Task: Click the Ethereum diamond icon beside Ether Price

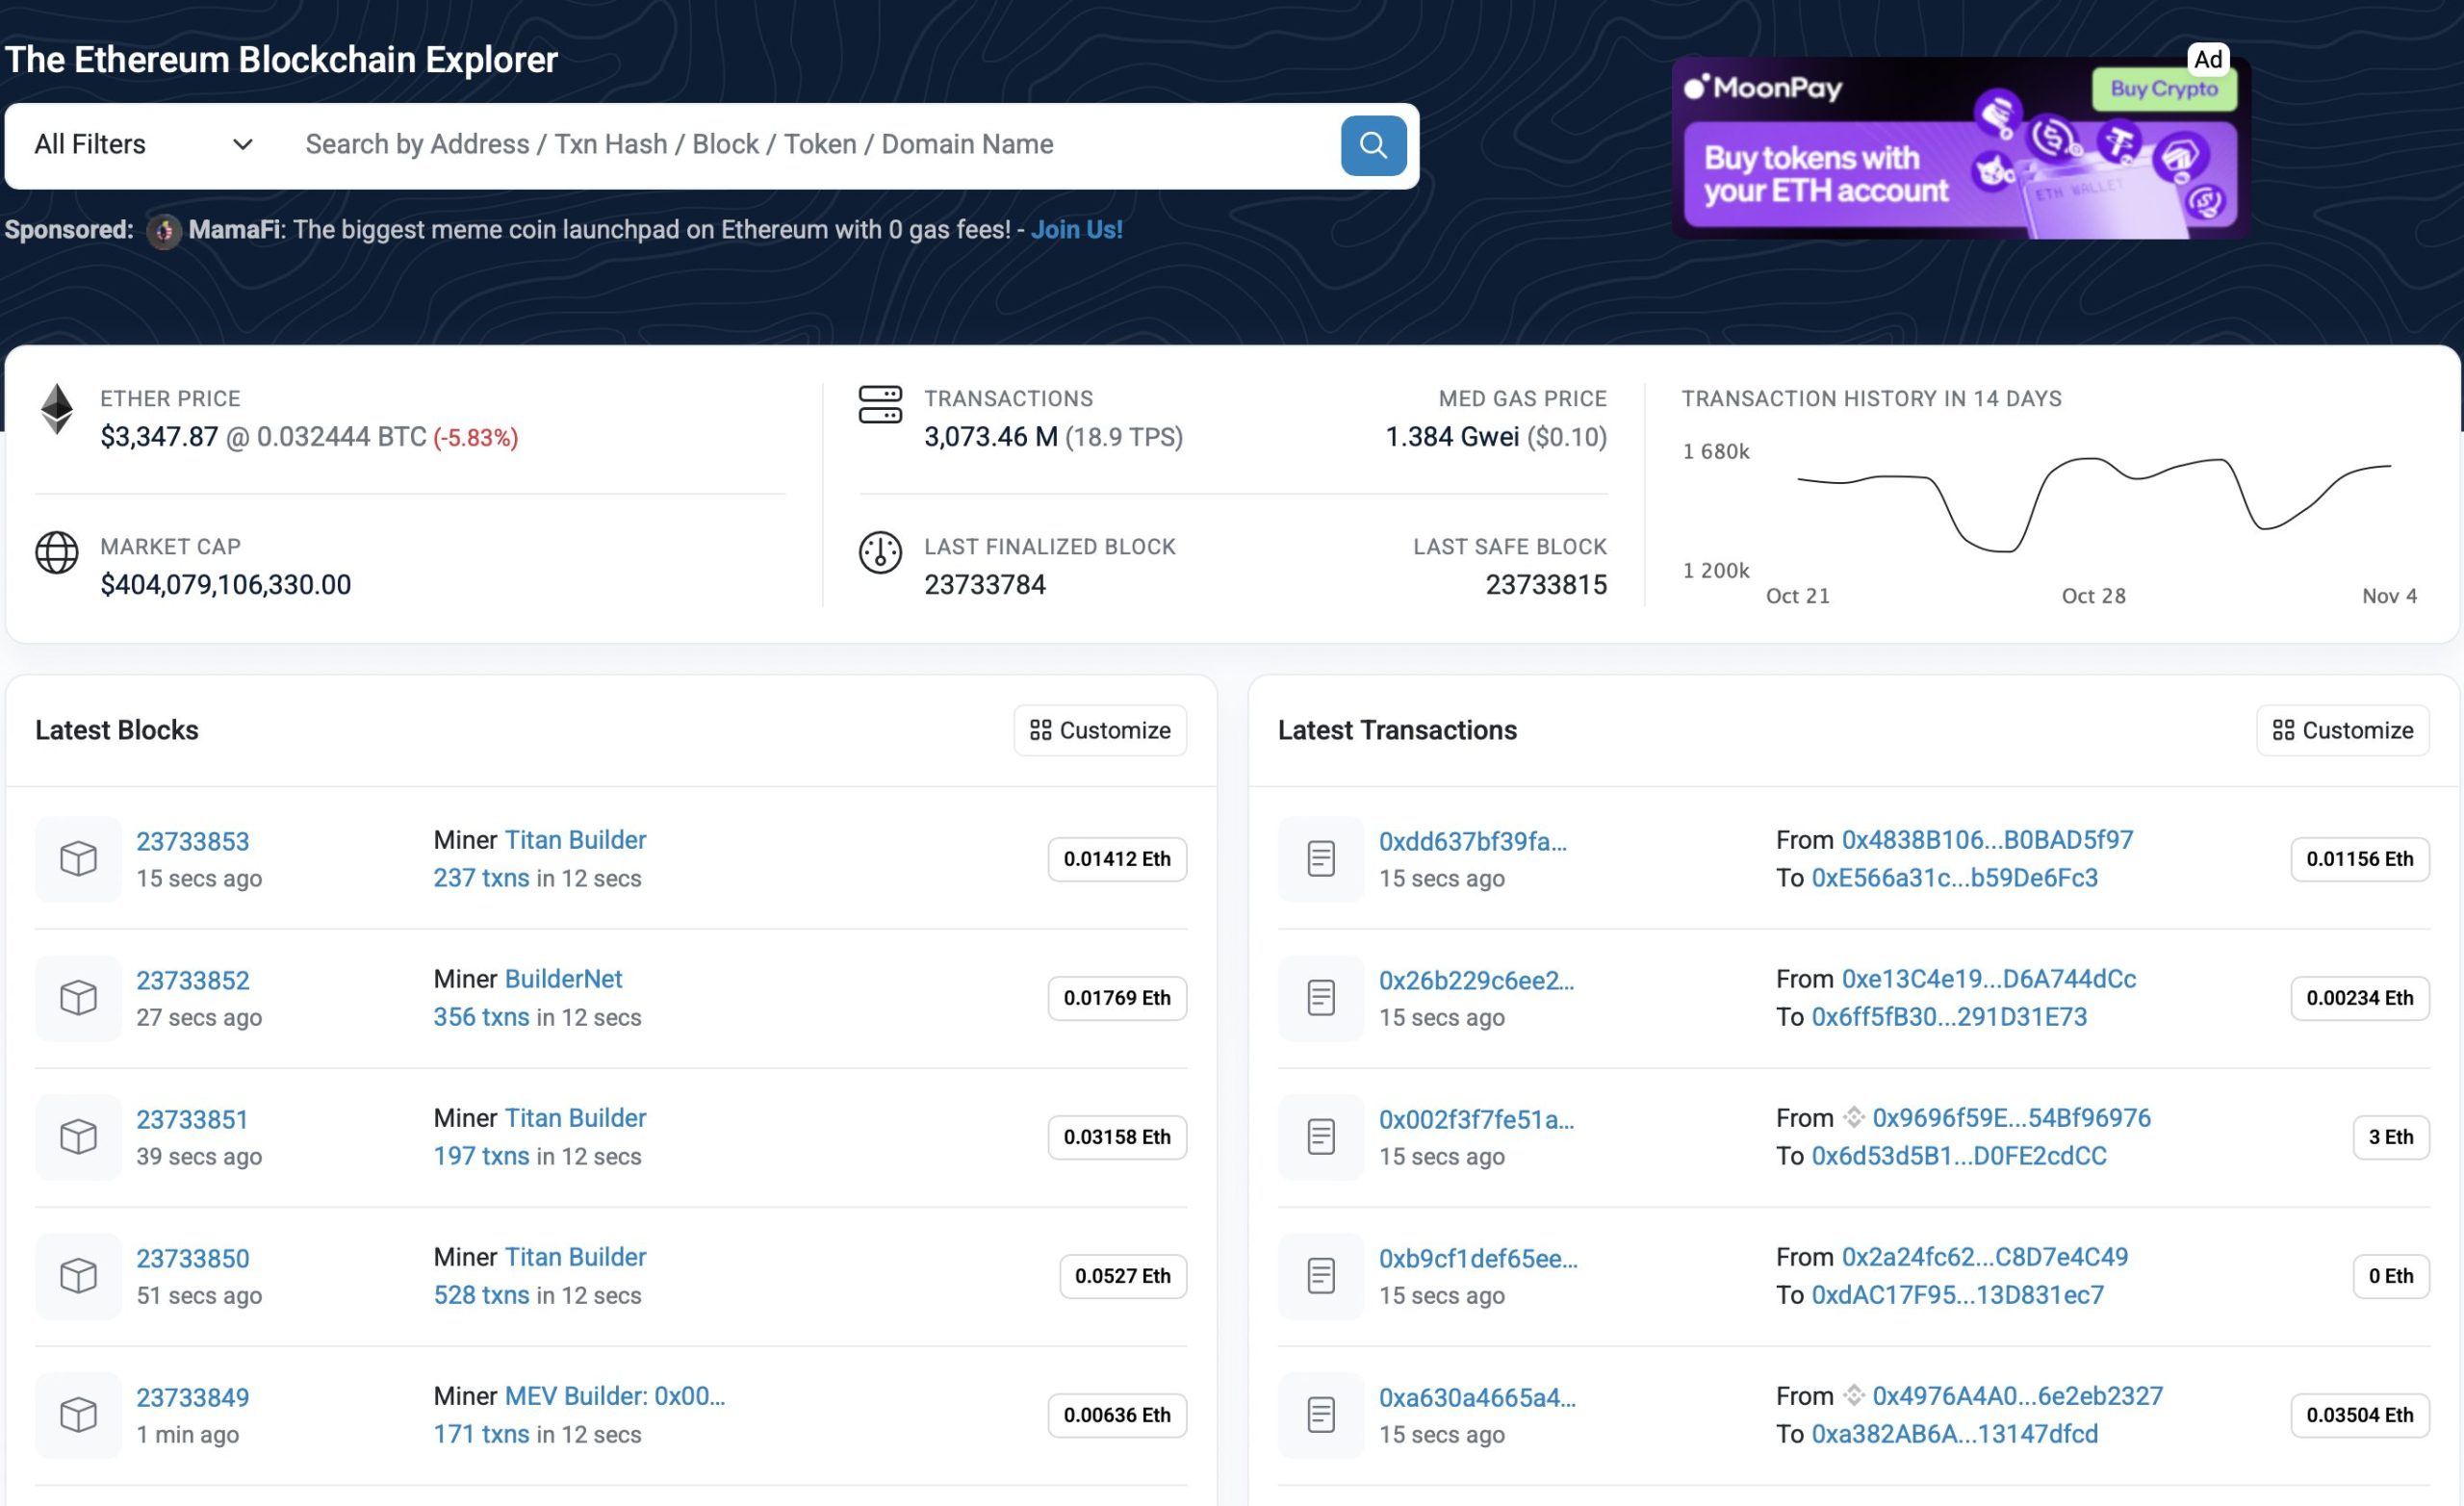Action: [x=57, y=409]
